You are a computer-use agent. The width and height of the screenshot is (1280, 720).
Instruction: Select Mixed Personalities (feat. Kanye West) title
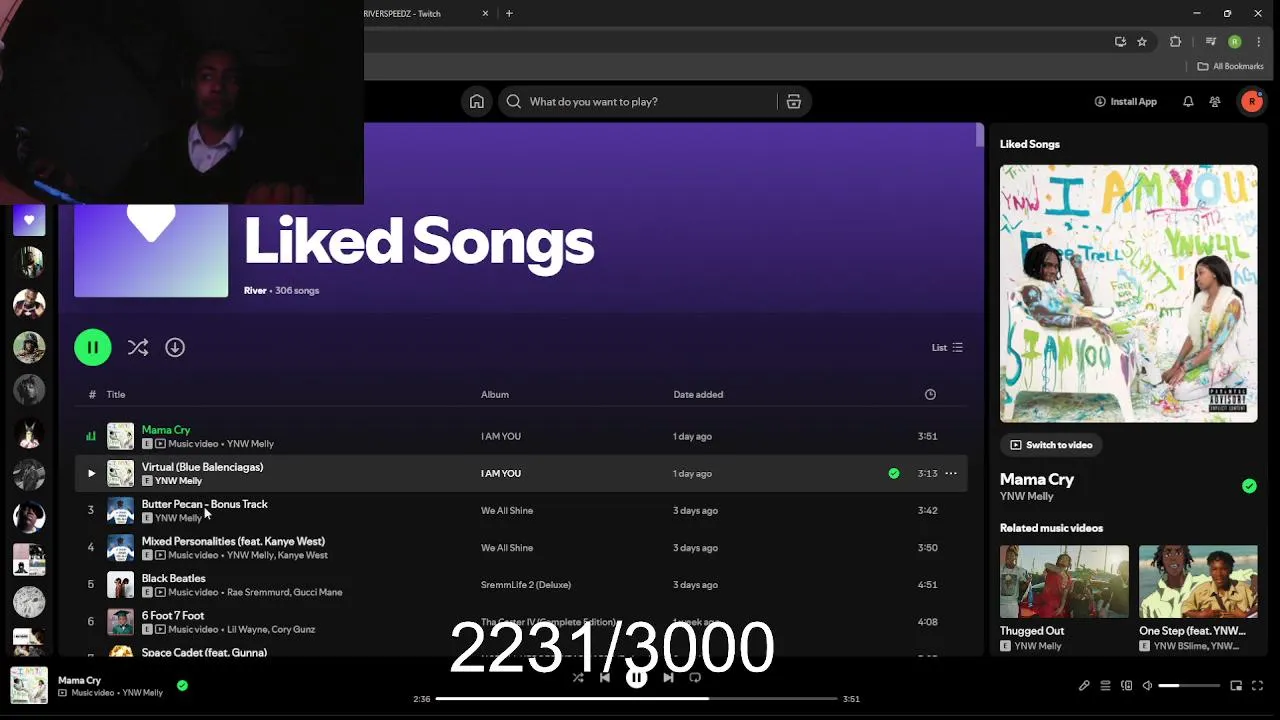233,541
